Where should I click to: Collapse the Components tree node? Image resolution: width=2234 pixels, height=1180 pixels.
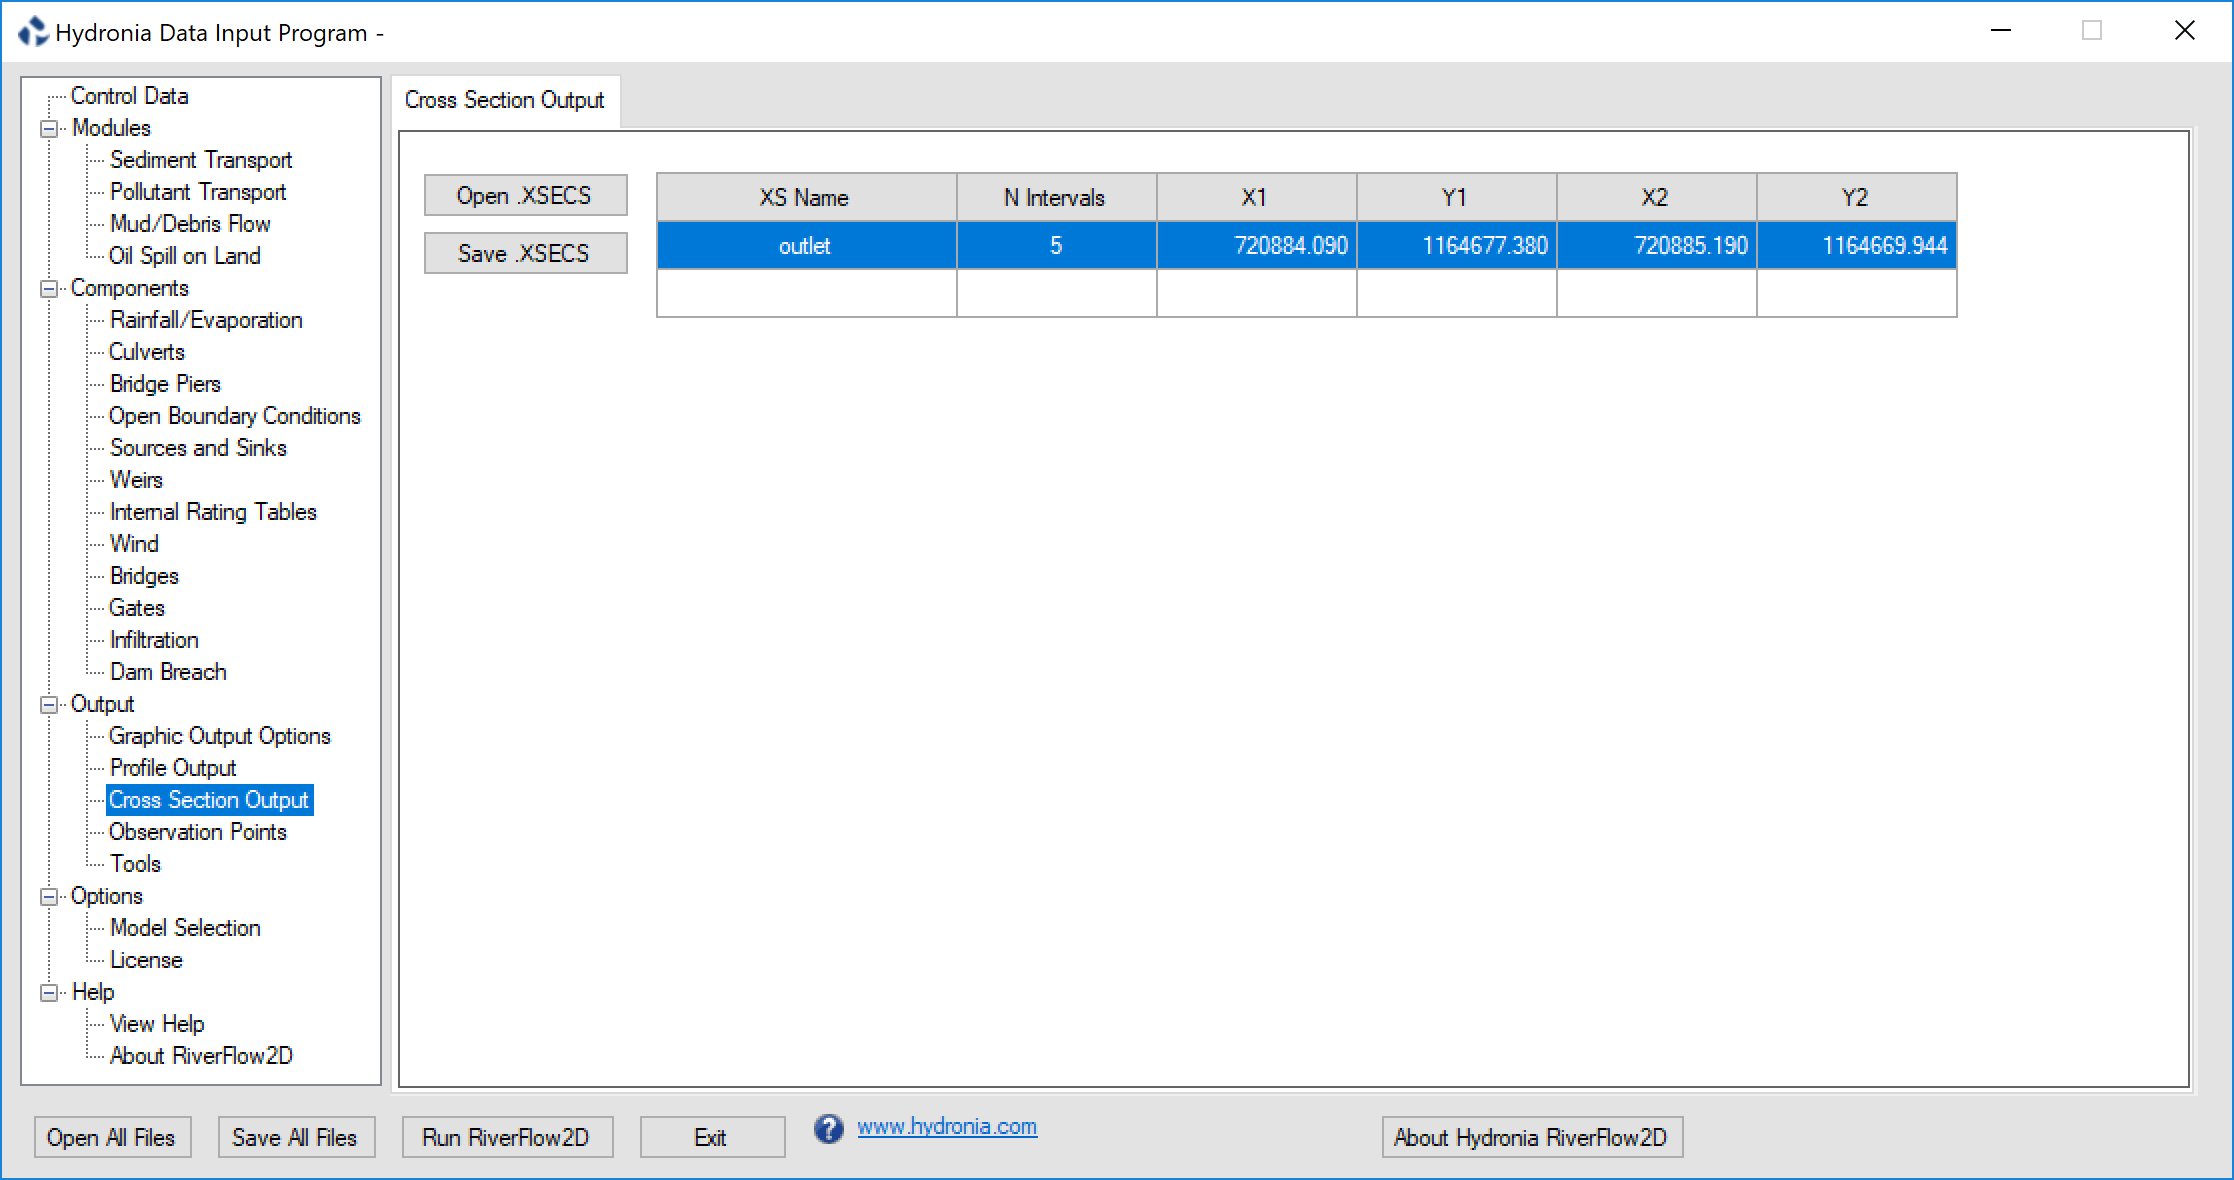click(x=48, y=289)
